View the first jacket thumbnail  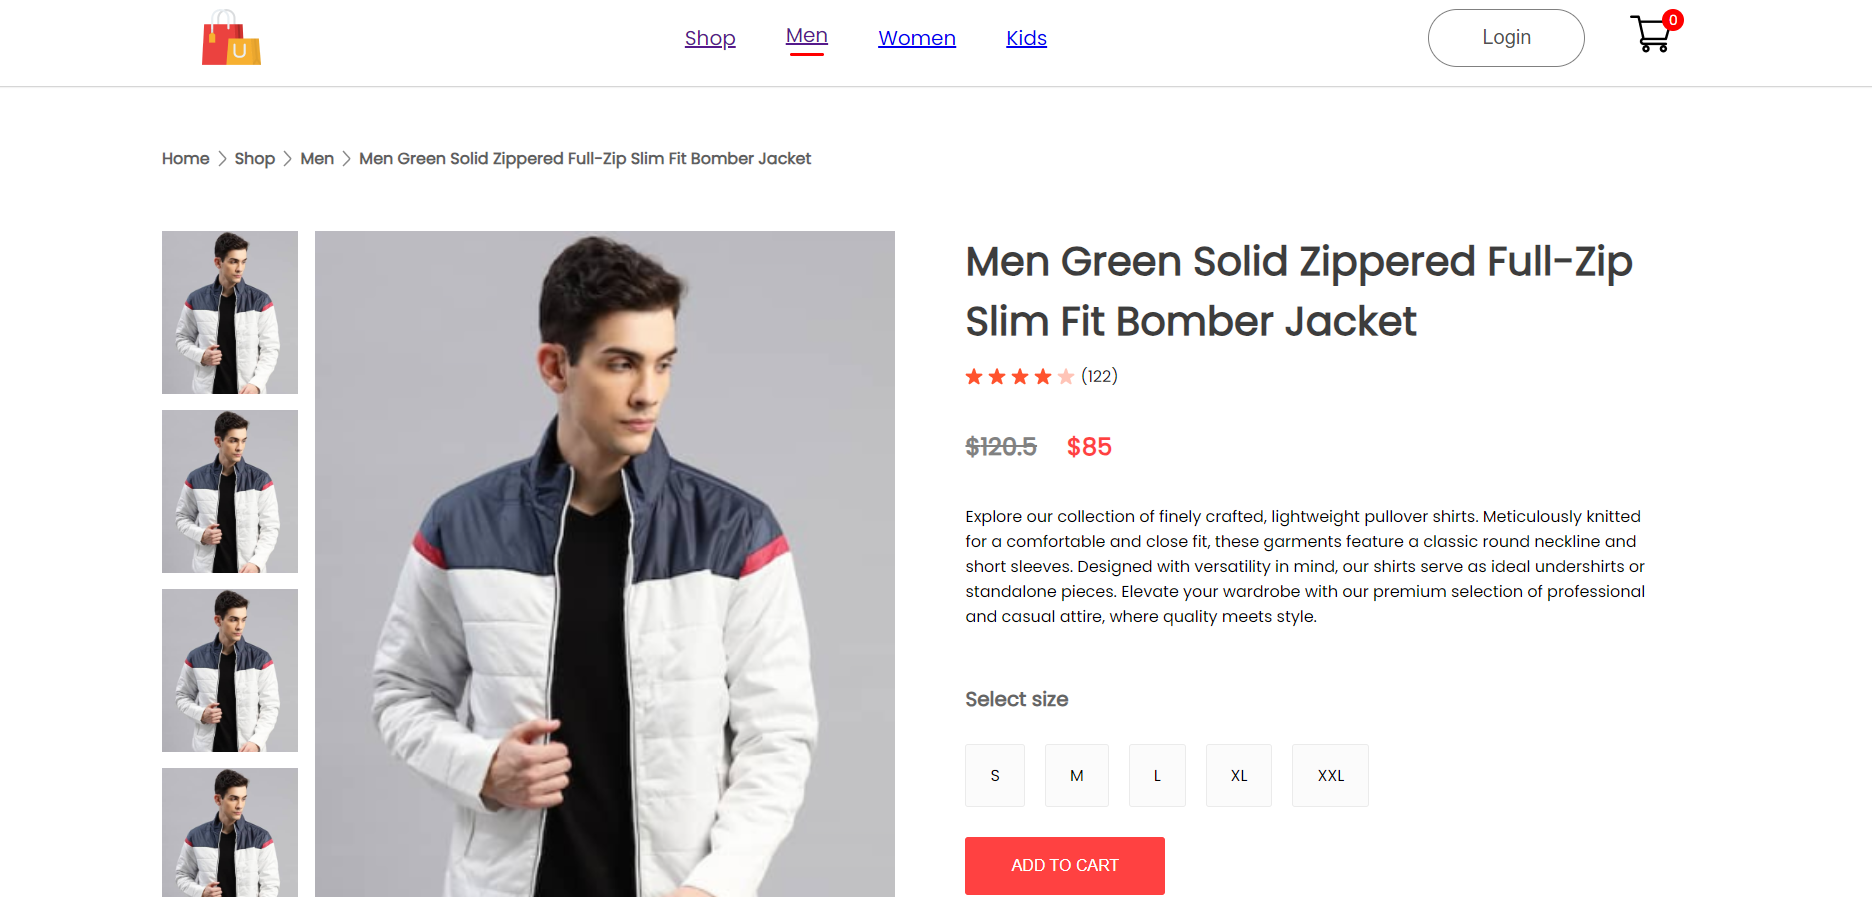click(230, 312)
